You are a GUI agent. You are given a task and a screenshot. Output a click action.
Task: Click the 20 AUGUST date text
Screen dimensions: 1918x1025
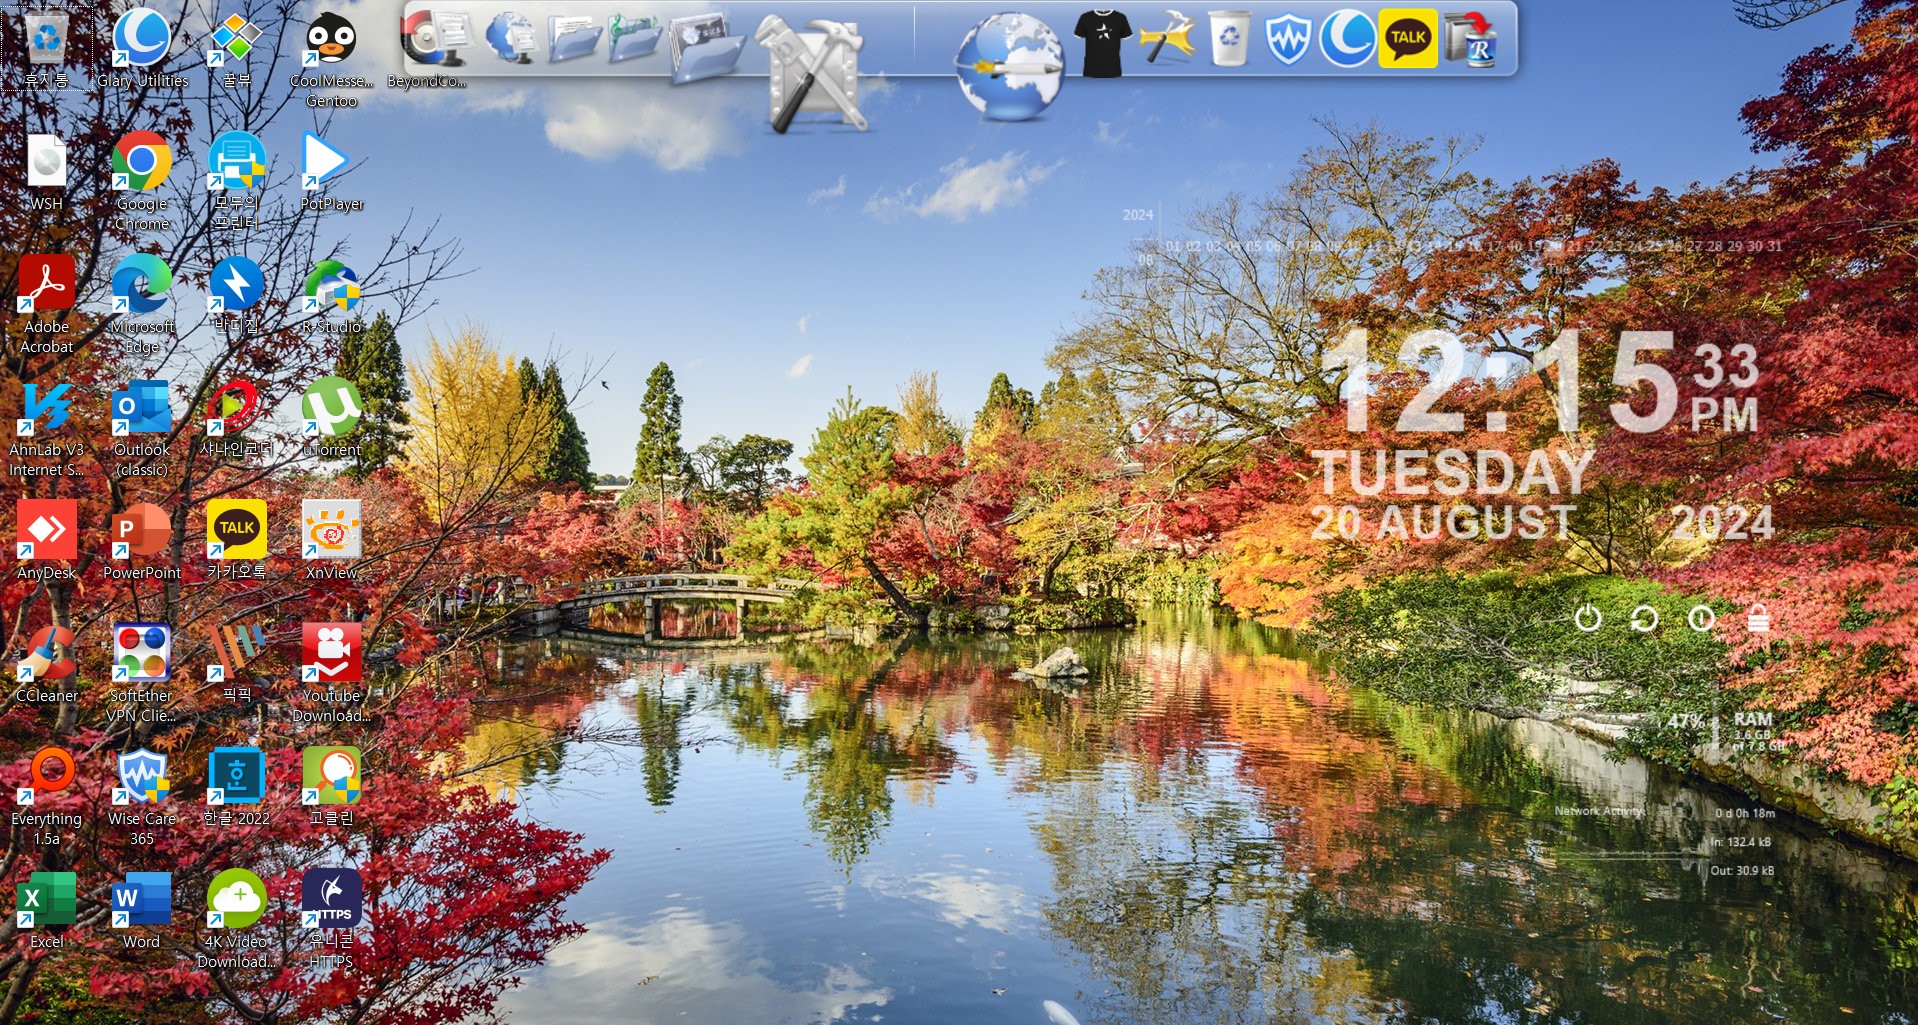point(1443,522)
